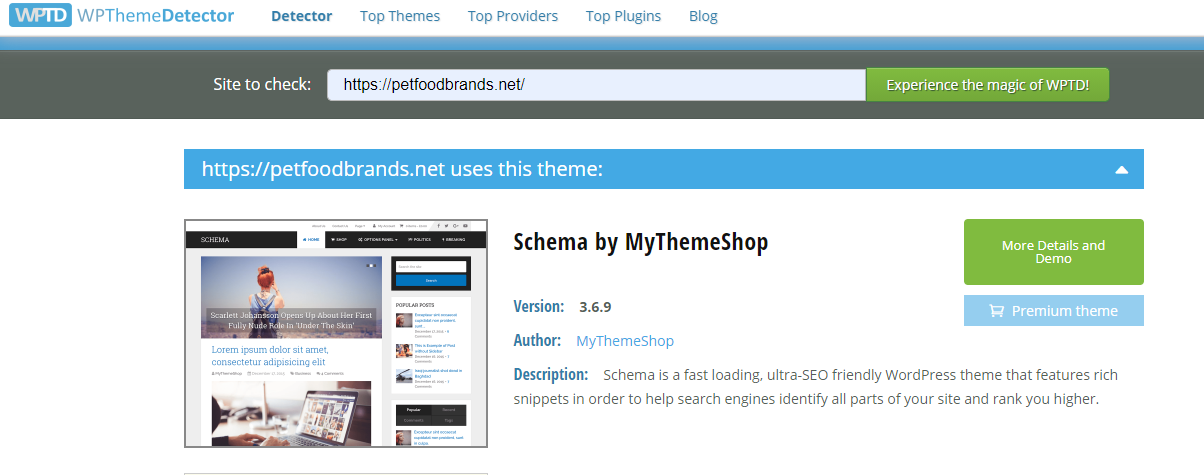Click the 'Site to check:' label
The image size is (1204, 475).
(262, 85)
